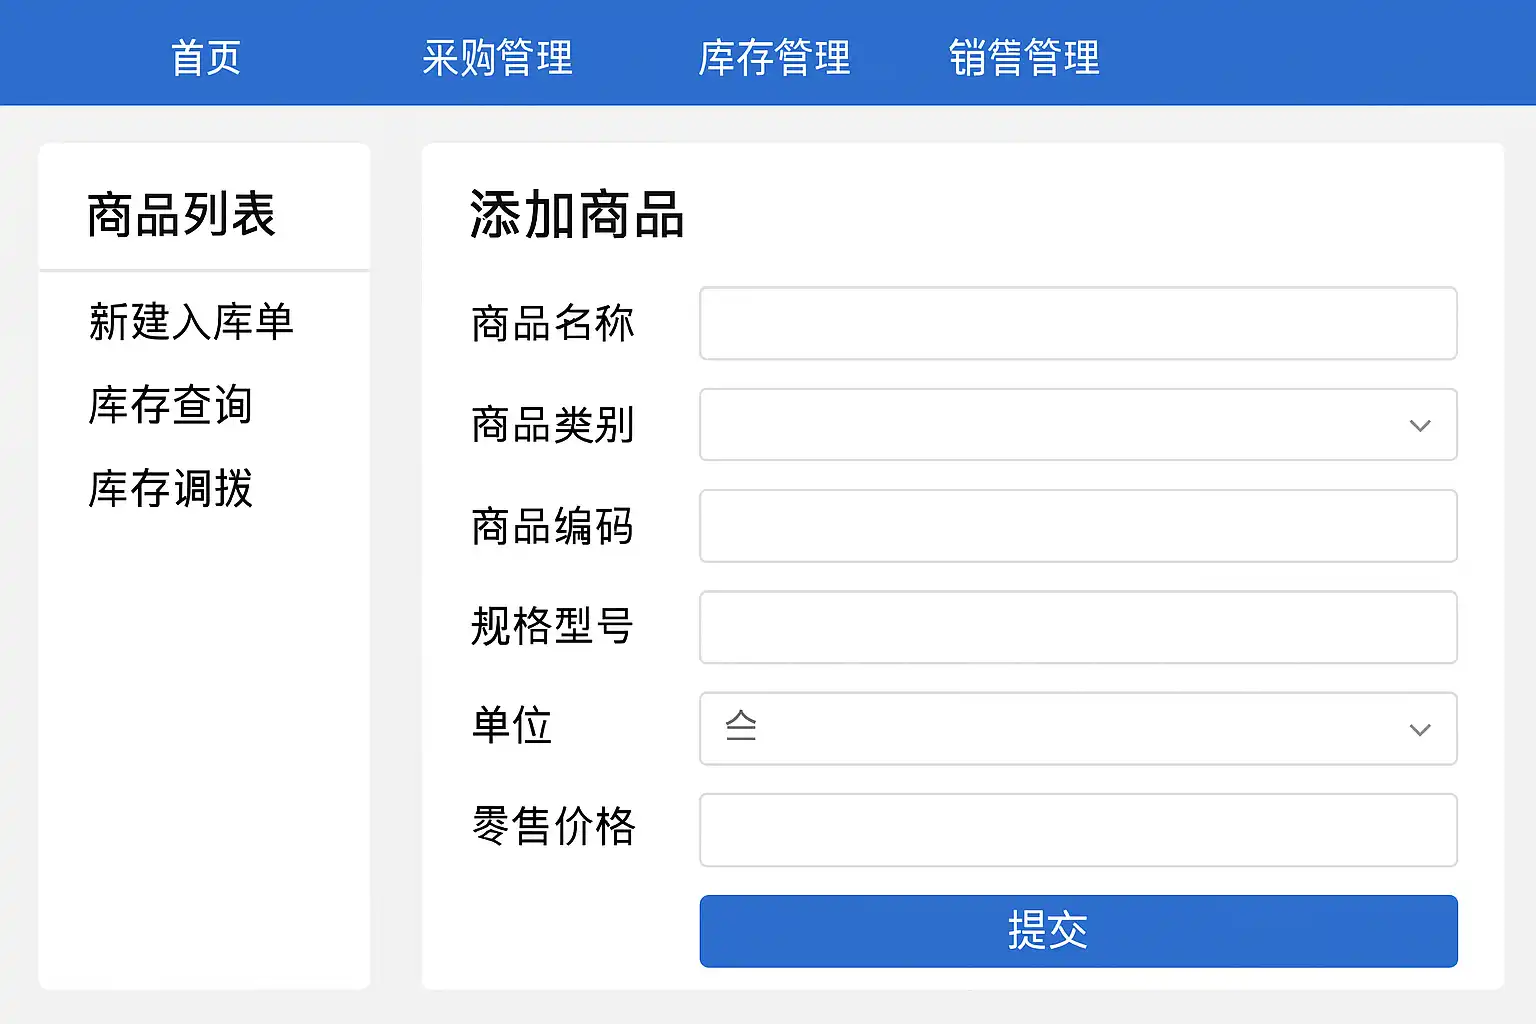
Task: Focus the 规格型号 input field
Action: pyautogui.click(x=1078, y=627)
